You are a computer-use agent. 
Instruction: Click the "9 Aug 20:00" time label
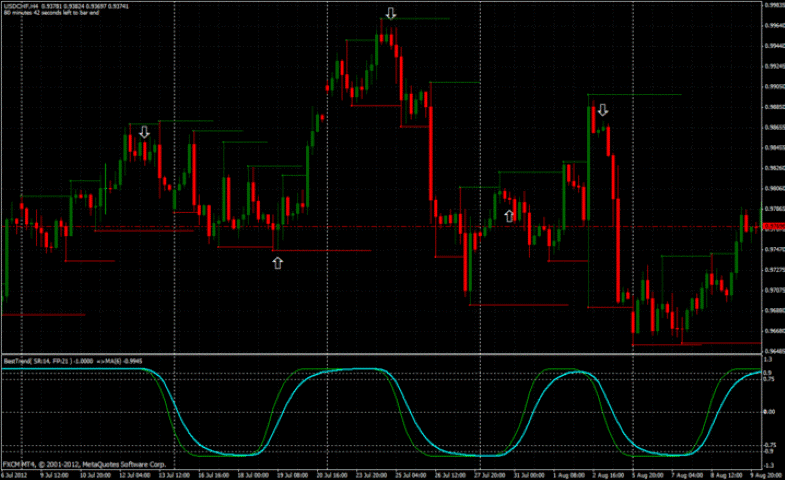coord(766,475)
